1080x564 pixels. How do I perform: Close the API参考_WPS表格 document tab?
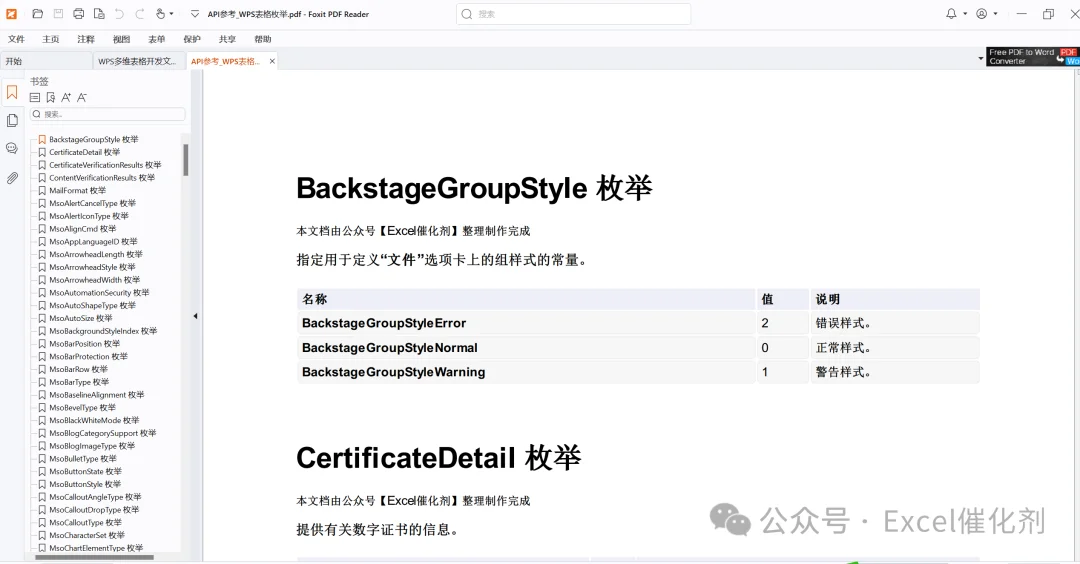(x=272, y=61)
